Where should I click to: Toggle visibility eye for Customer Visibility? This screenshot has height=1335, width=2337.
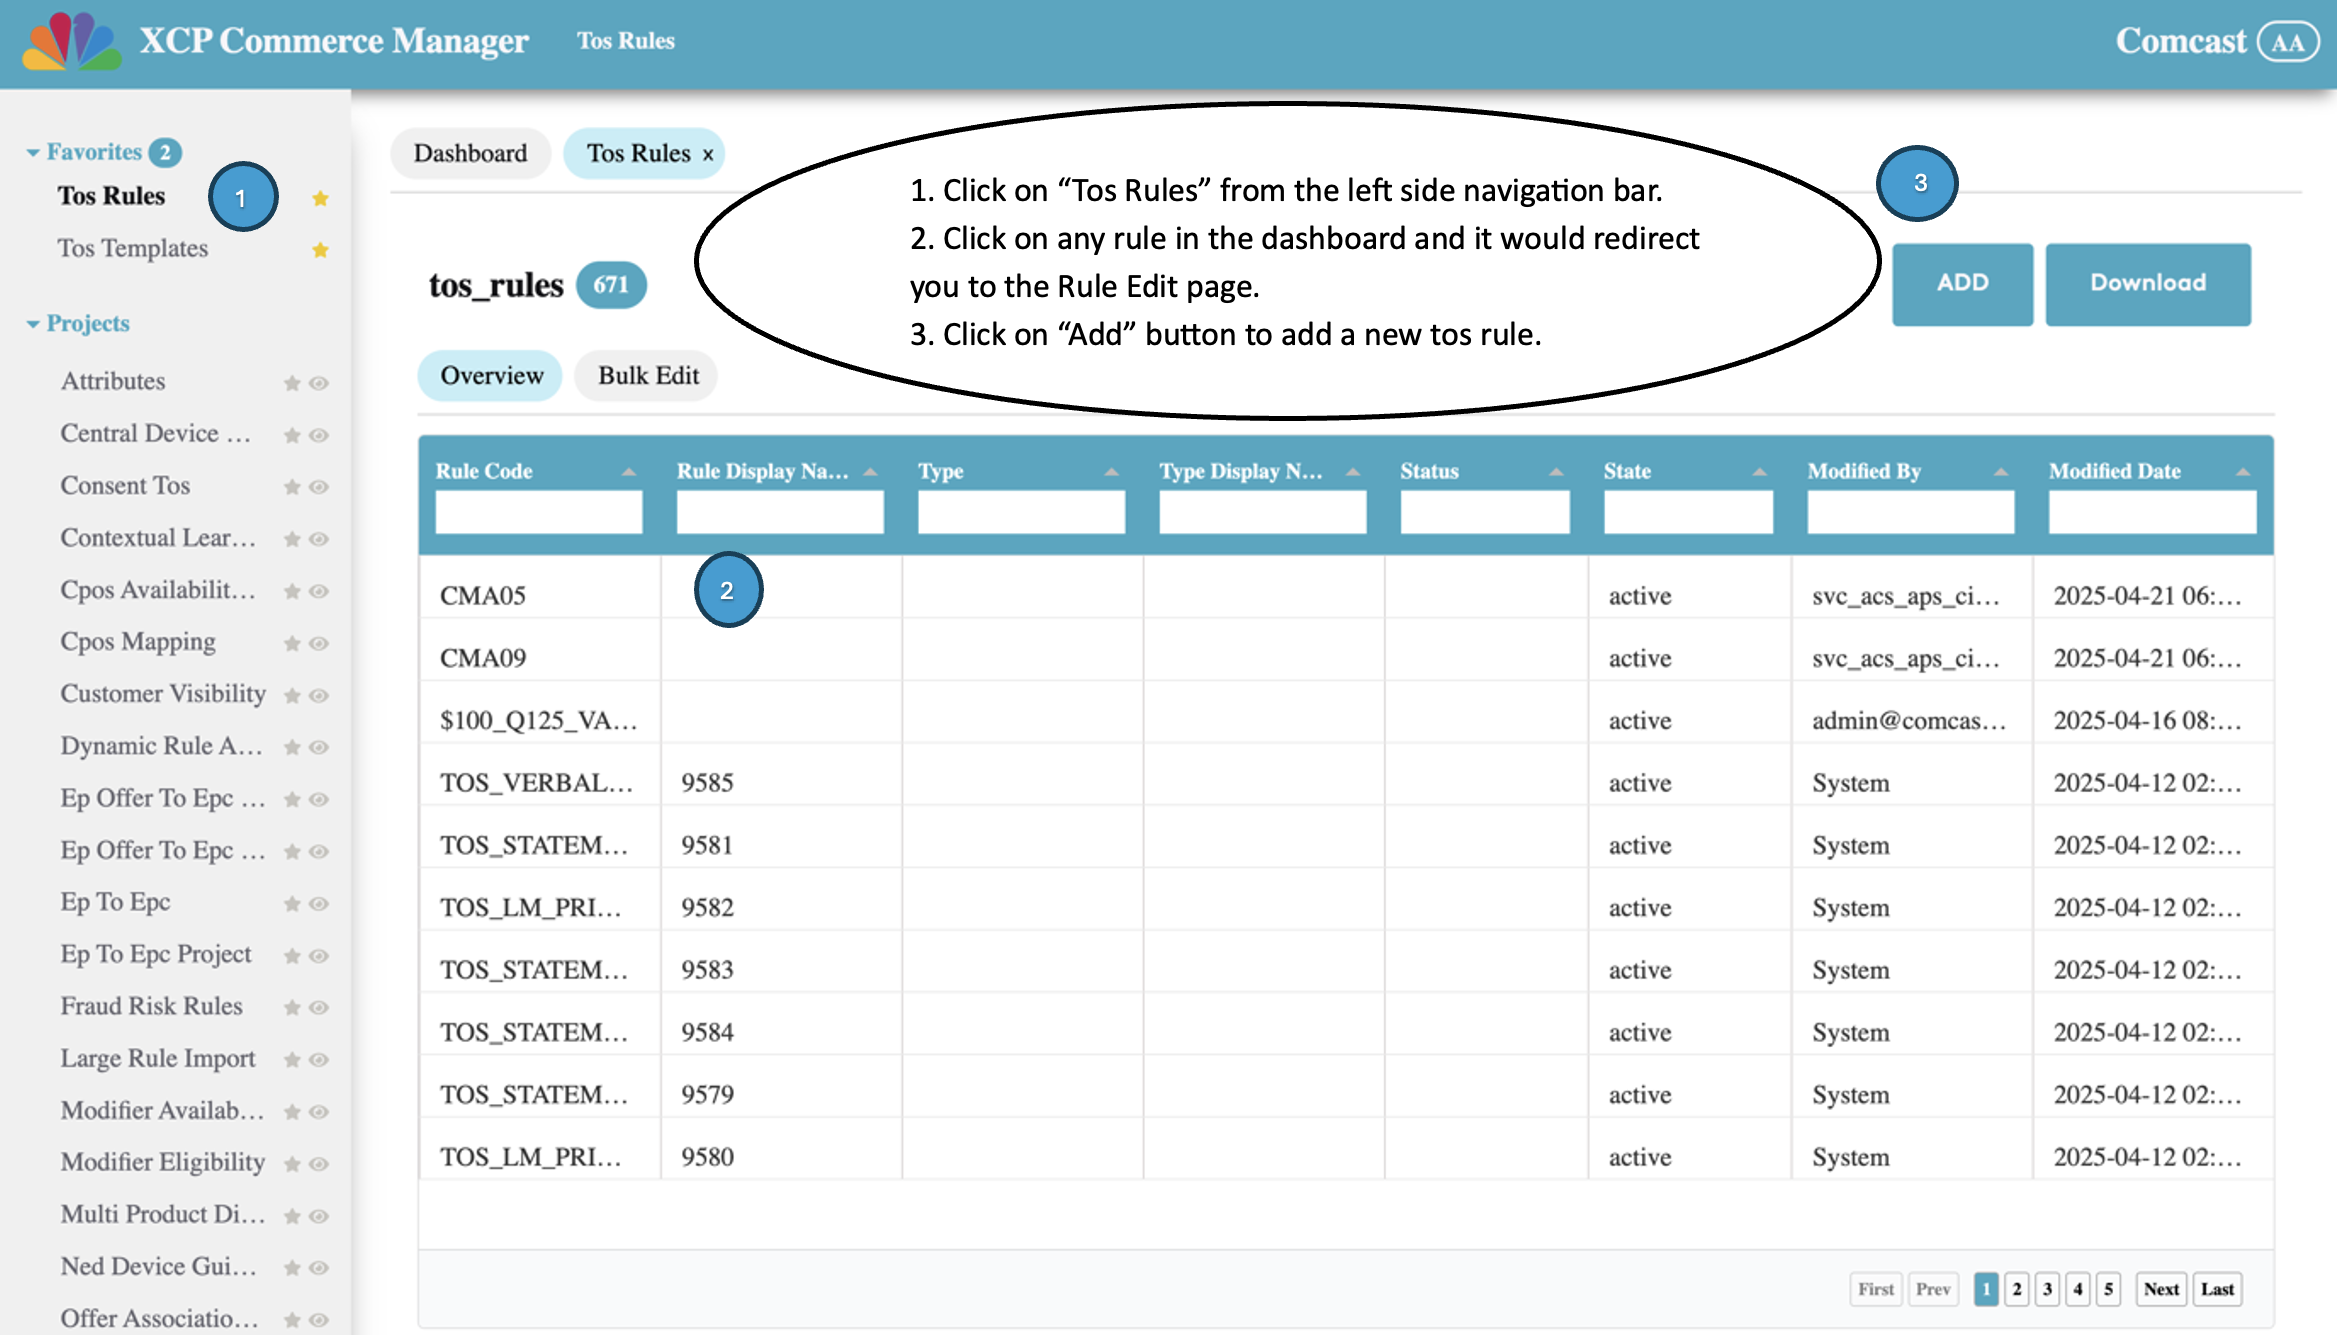coord(319,695)
